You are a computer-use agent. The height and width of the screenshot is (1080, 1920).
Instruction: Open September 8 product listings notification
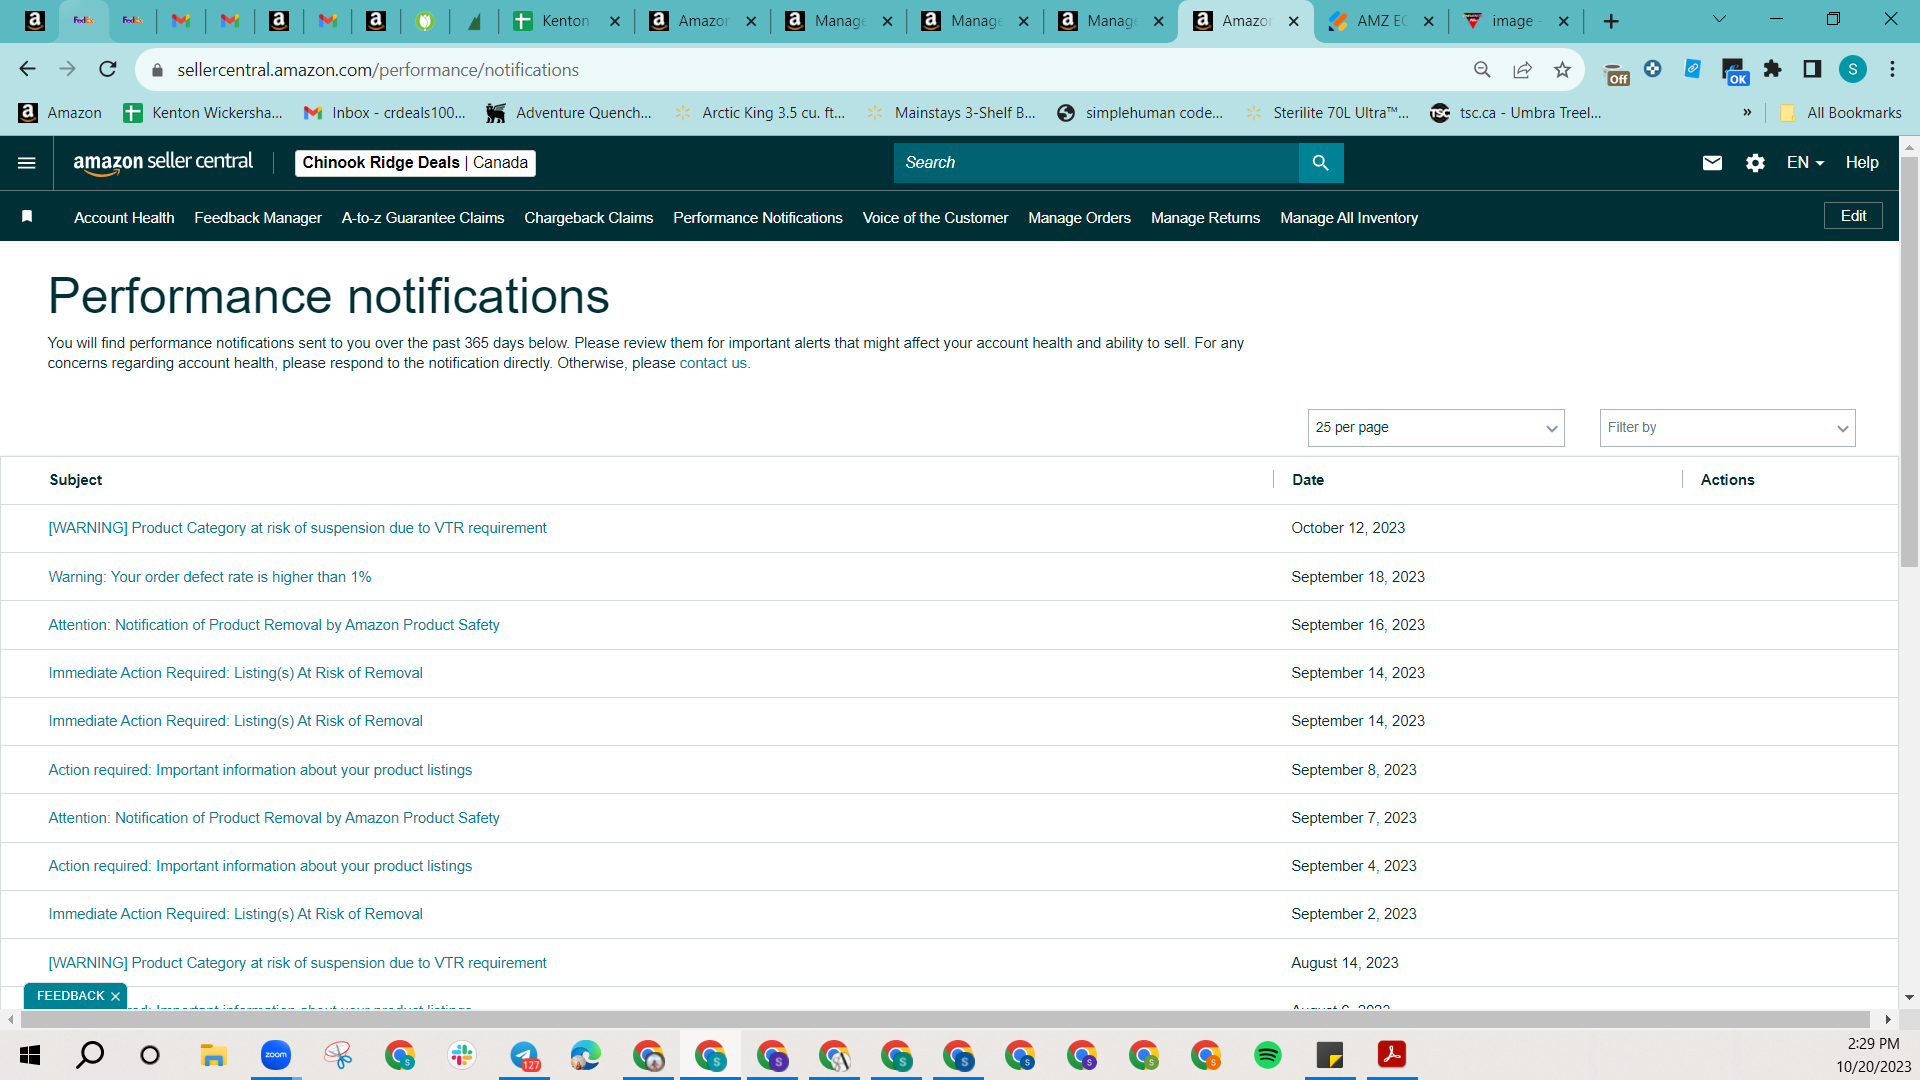pos(260,770)
